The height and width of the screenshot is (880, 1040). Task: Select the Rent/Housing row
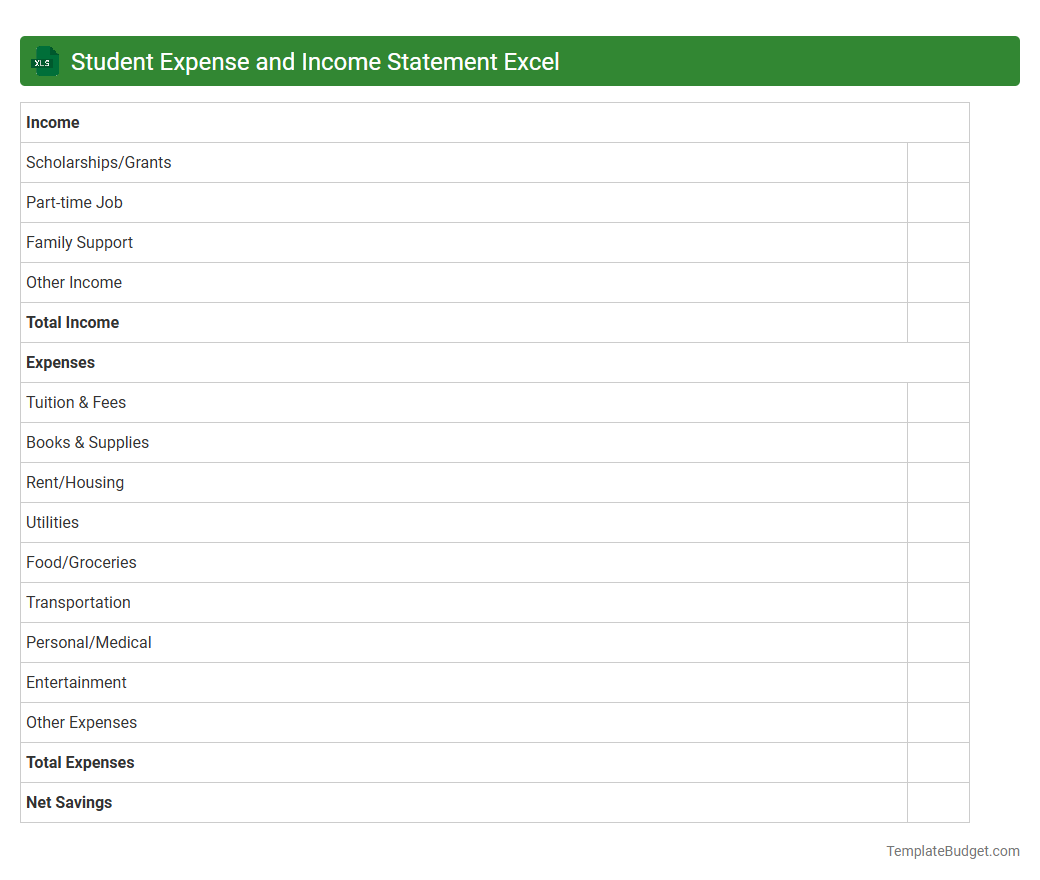tap(75, 482)
